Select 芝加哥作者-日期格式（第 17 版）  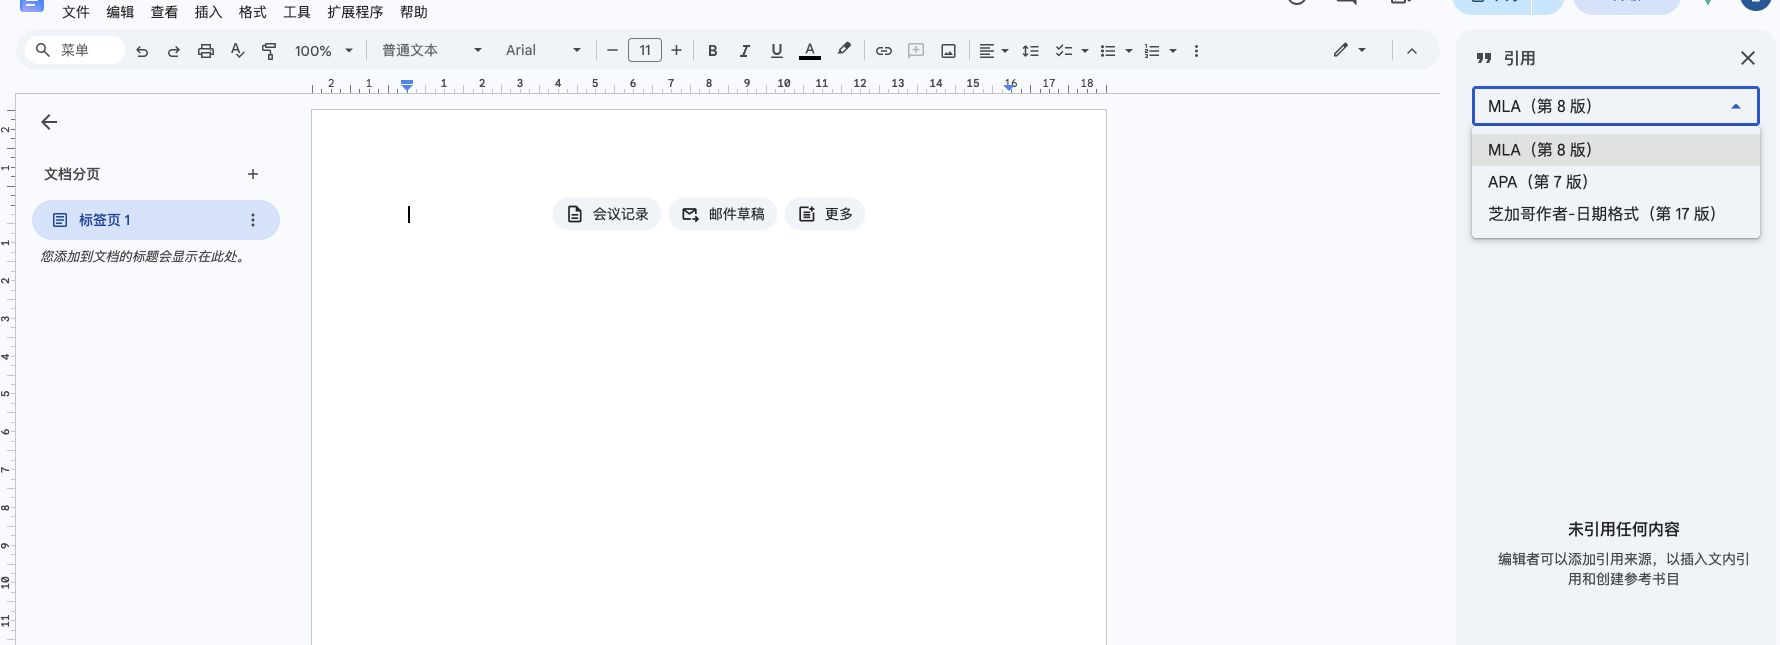pos(1615,214)
